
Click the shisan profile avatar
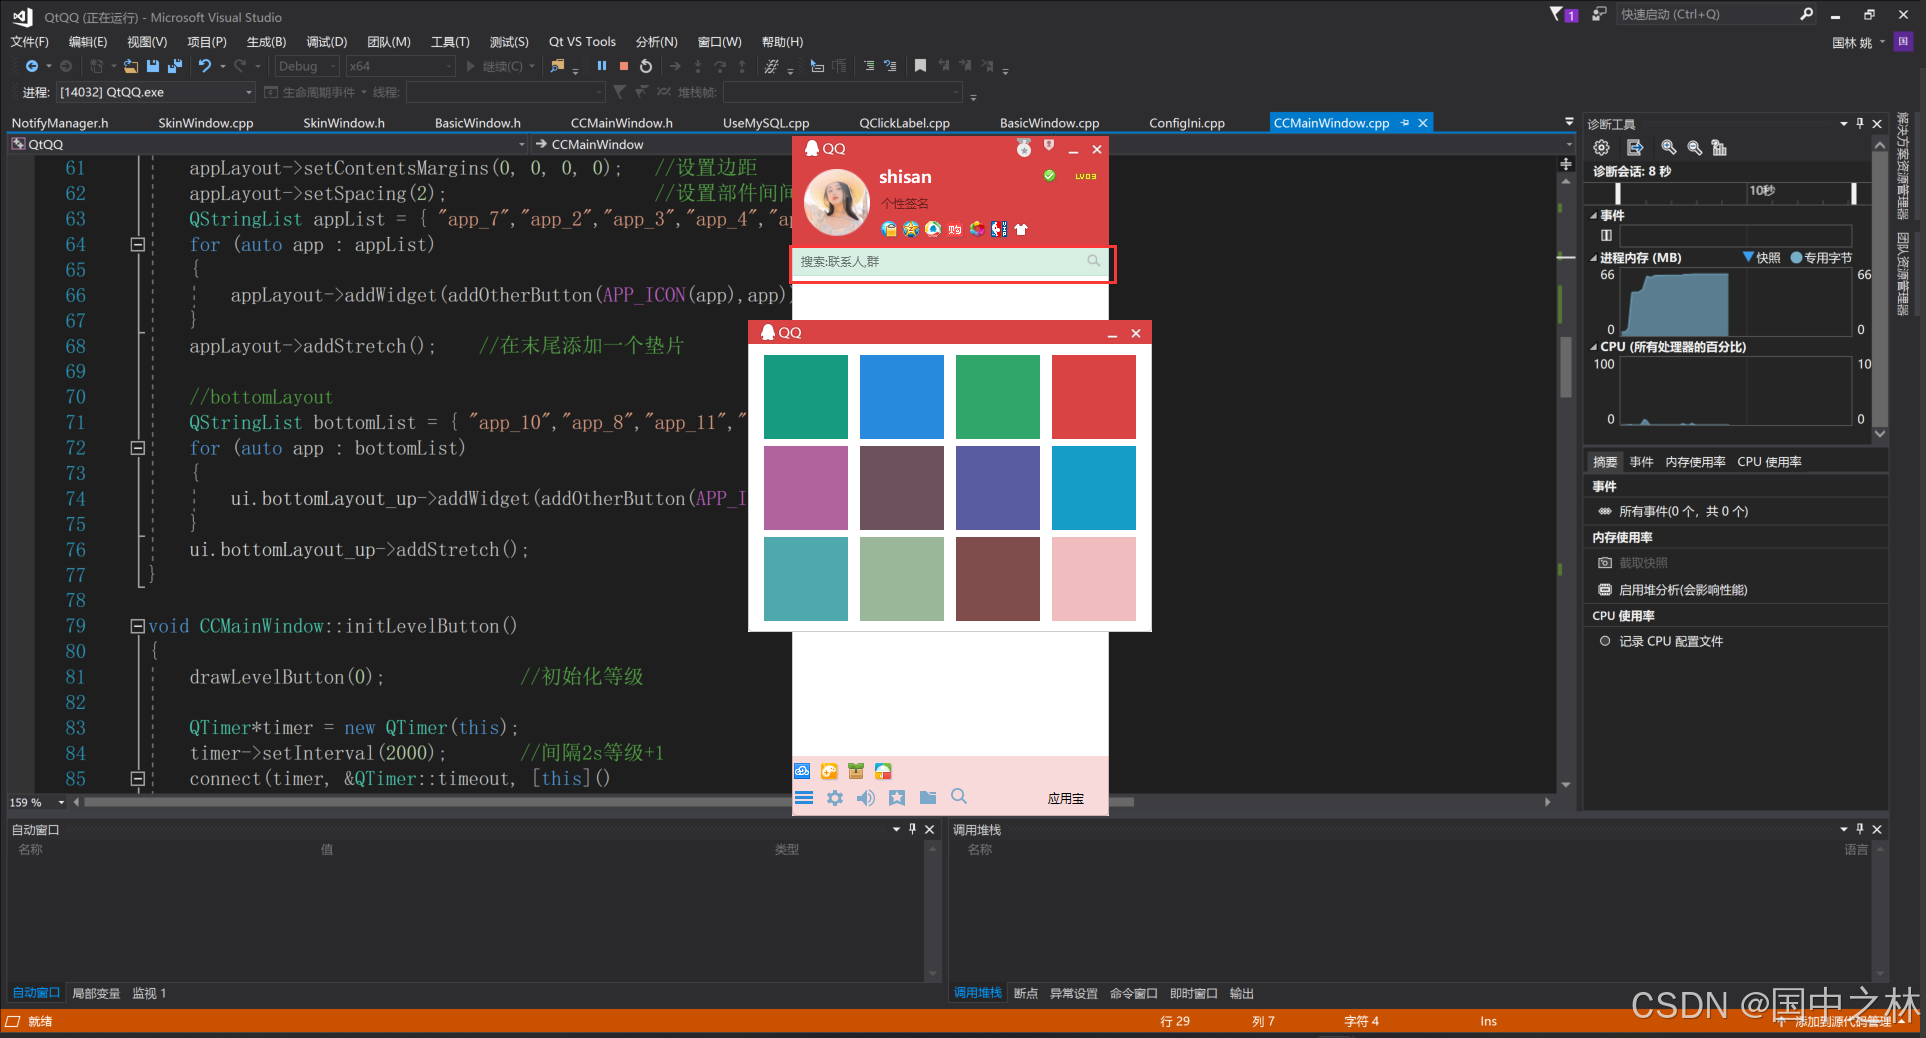tap(837, 202)
